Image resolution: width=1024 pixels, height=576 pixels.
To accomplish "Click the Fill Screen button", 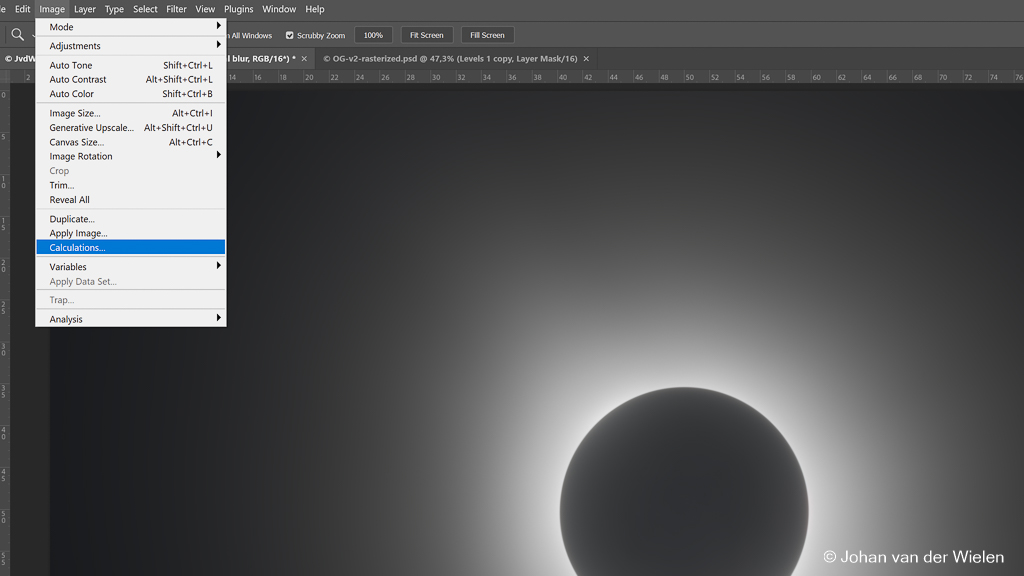I will click(487, 35).
